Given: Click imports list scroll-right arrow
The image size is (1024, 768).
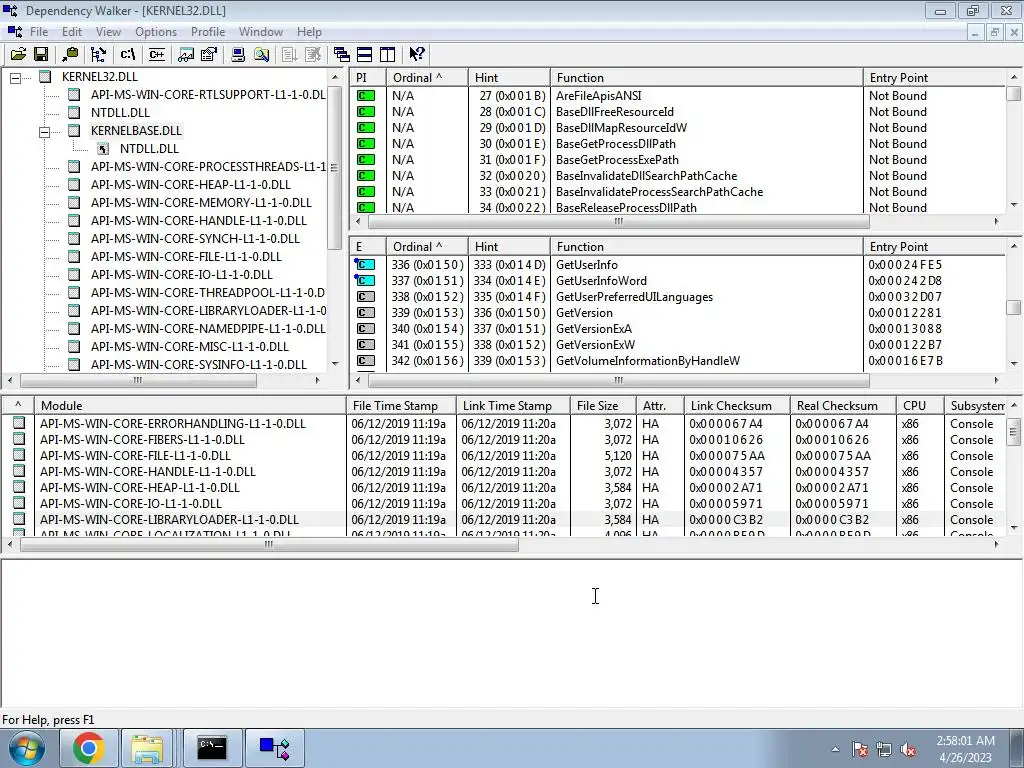Looking at the screenshot, I should [996, 221].
